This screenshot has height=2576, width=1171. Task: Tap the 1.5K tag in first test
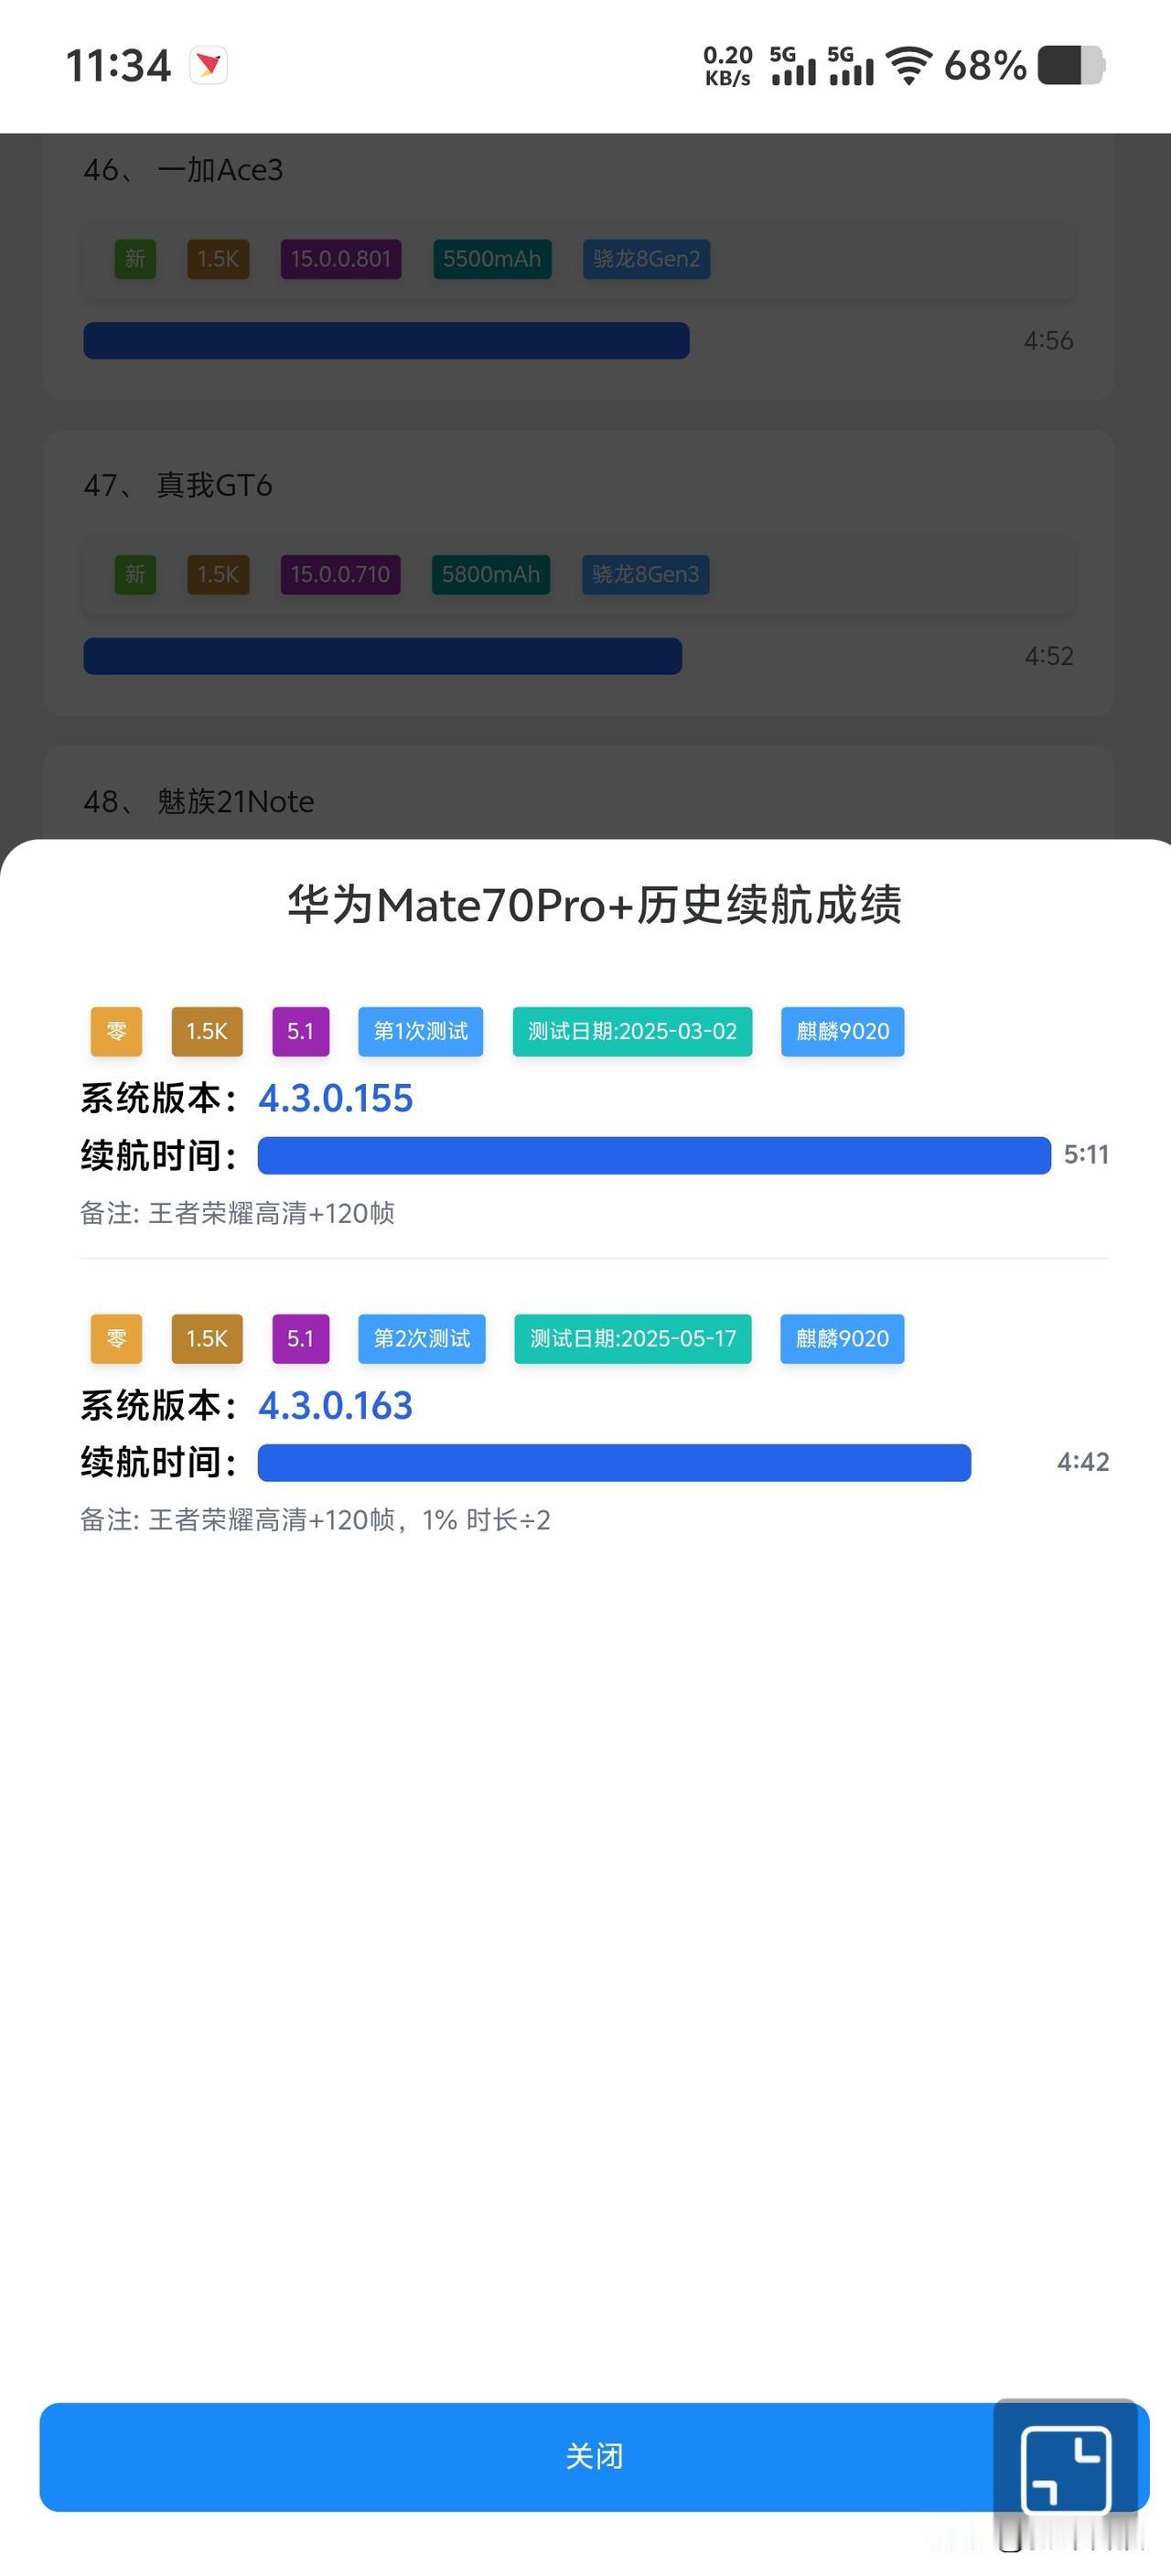[x=207, y=1031]
